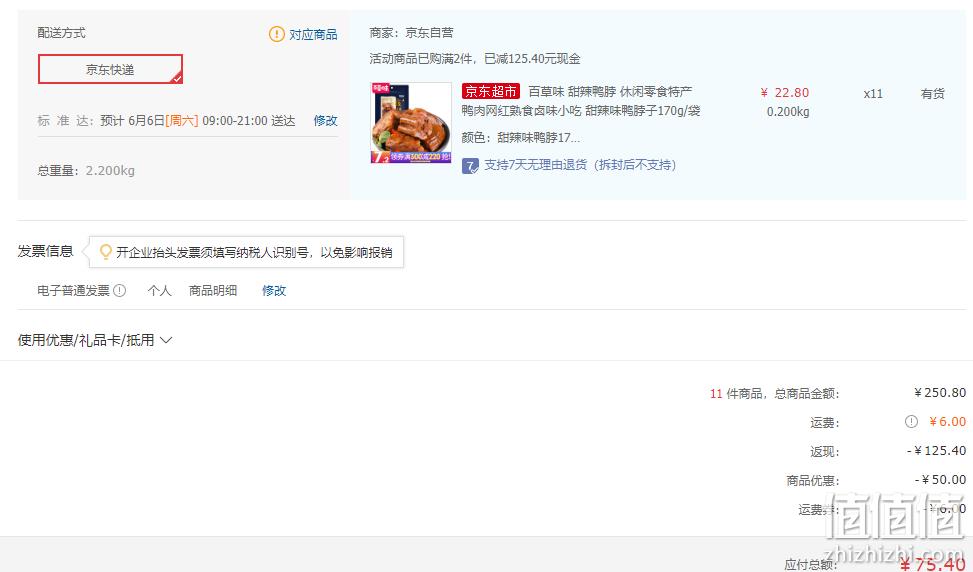Click the info icon beside the 运费 amount
This screenshot has width=973, height=572.
911,422
